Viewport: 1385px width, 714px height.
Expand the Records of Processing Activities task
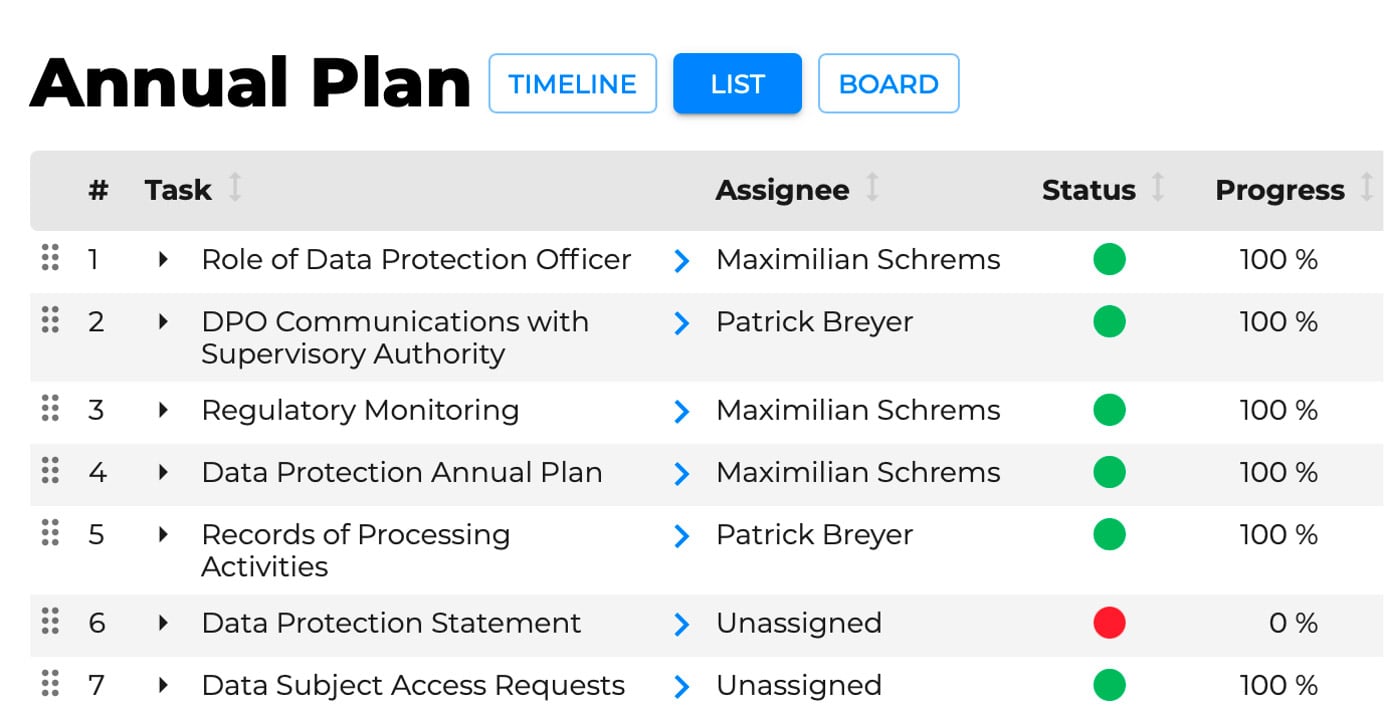click(x=163, y=535)
